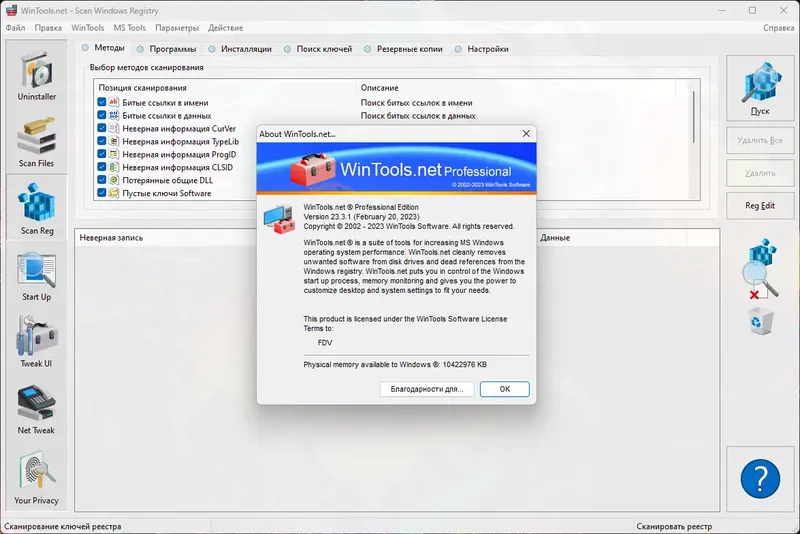Click the 'Неверная информация ProgID' row icon
800x534 pixels.
113,154
